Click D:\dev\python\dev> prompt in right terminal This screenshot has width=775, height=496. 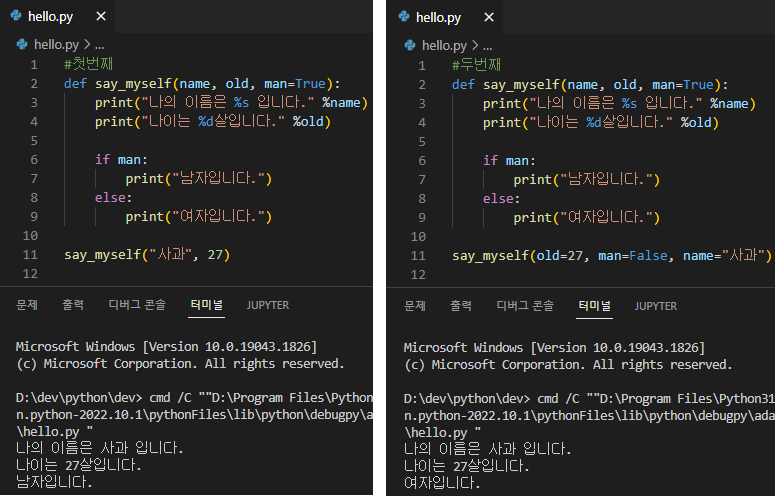coord(467,399)
